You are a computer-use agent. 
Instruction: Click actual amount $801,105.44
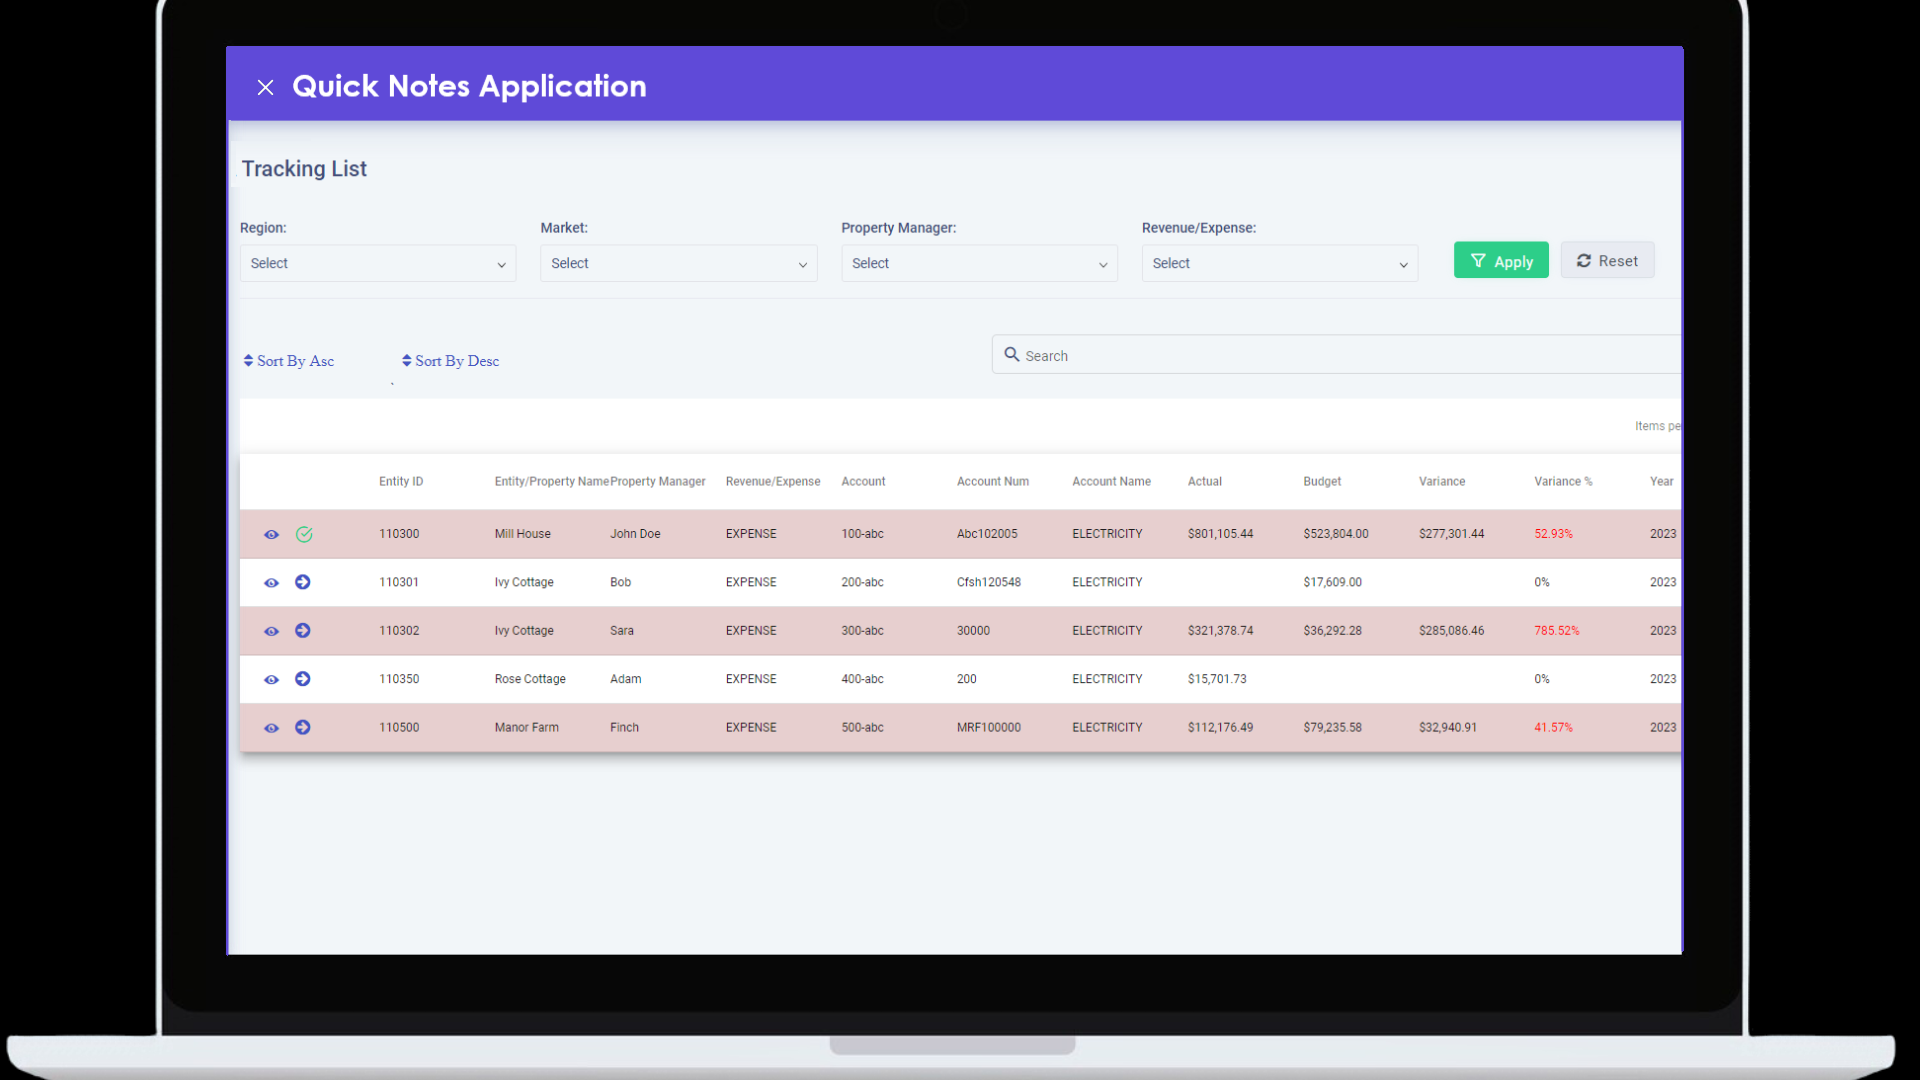coord(1220,534)
